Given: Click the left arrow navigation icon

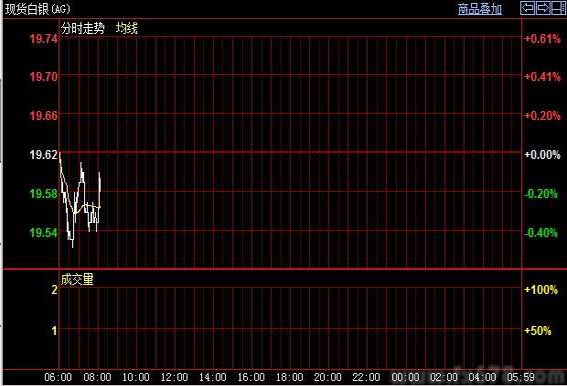Looking at the screenshot, I should [528, 8].
